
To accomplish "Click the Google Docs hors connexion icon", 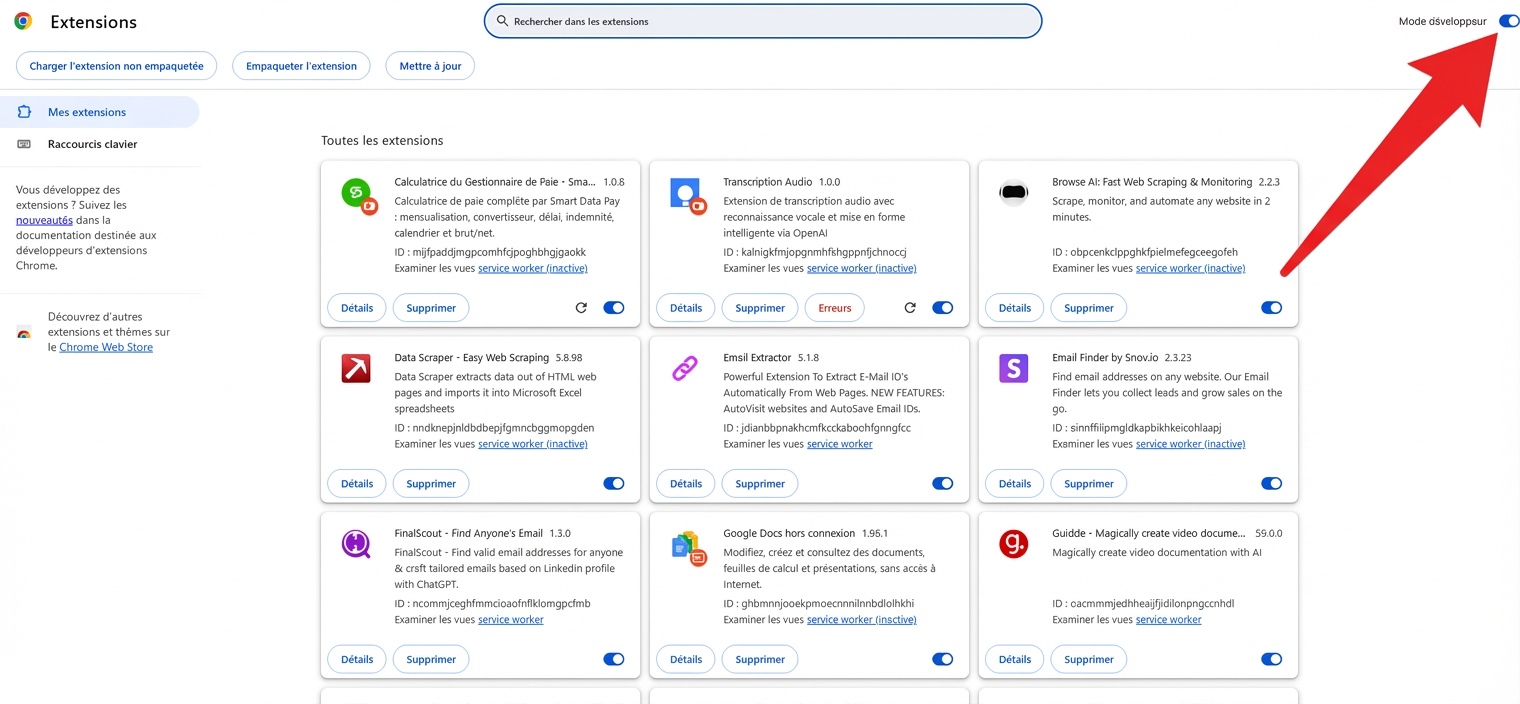I will coord(685,544).
